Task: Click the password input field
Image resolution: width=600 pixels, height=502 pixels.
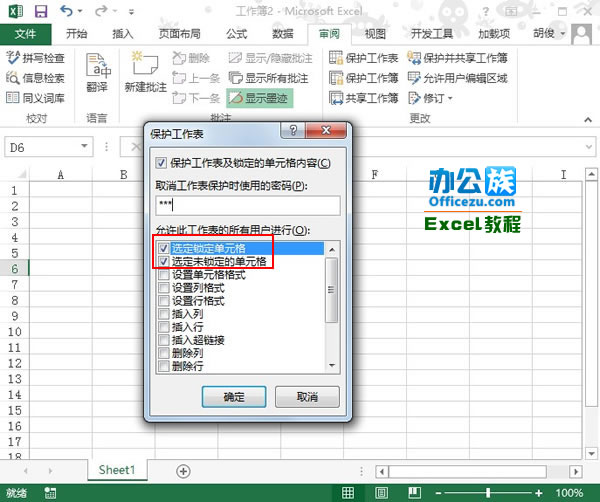Action: click(x=248, y=205)
